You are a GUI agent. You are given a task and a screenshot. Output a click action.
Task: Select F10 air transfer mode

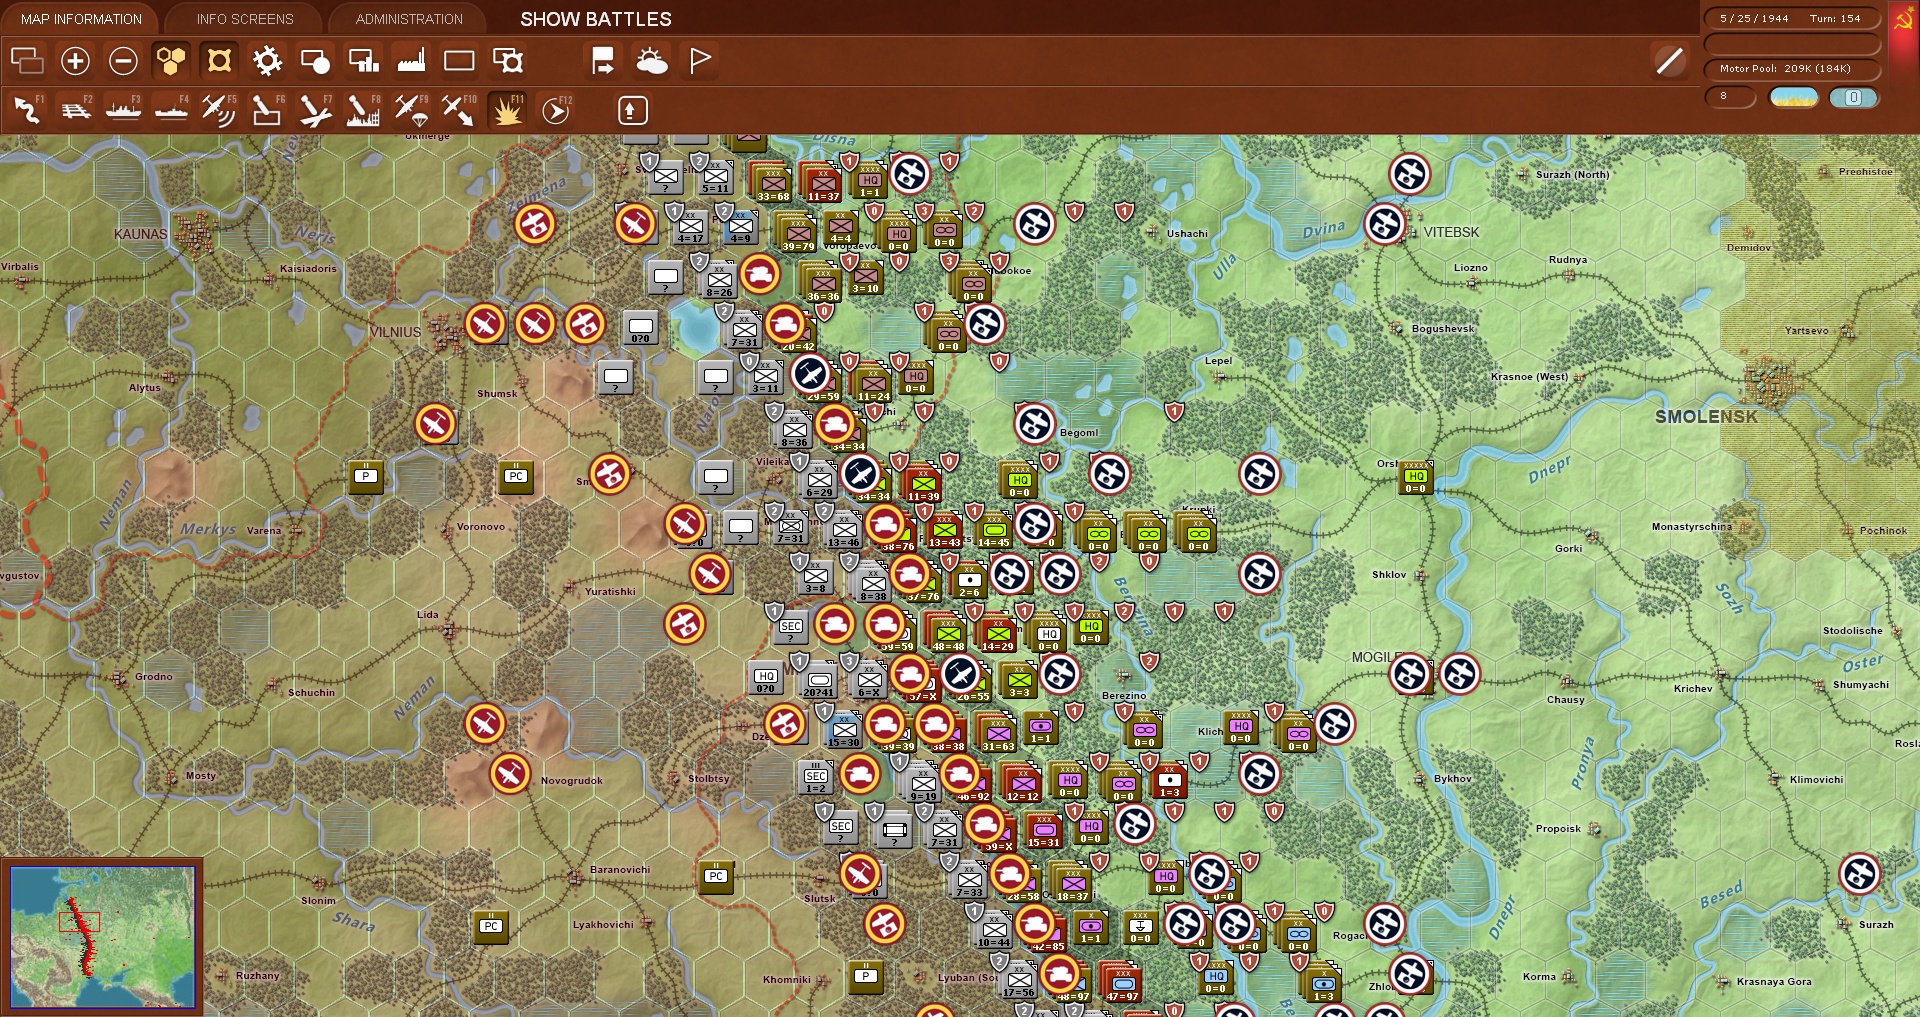pos(459,110)
